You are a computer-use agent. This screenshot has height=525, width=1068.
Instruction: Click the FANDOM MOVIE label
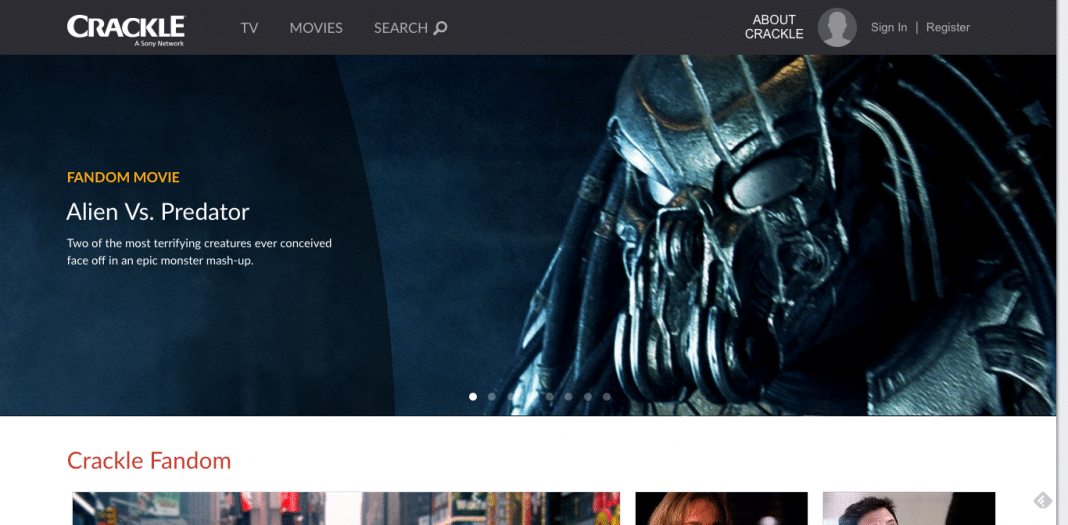[x=123, y=178]
